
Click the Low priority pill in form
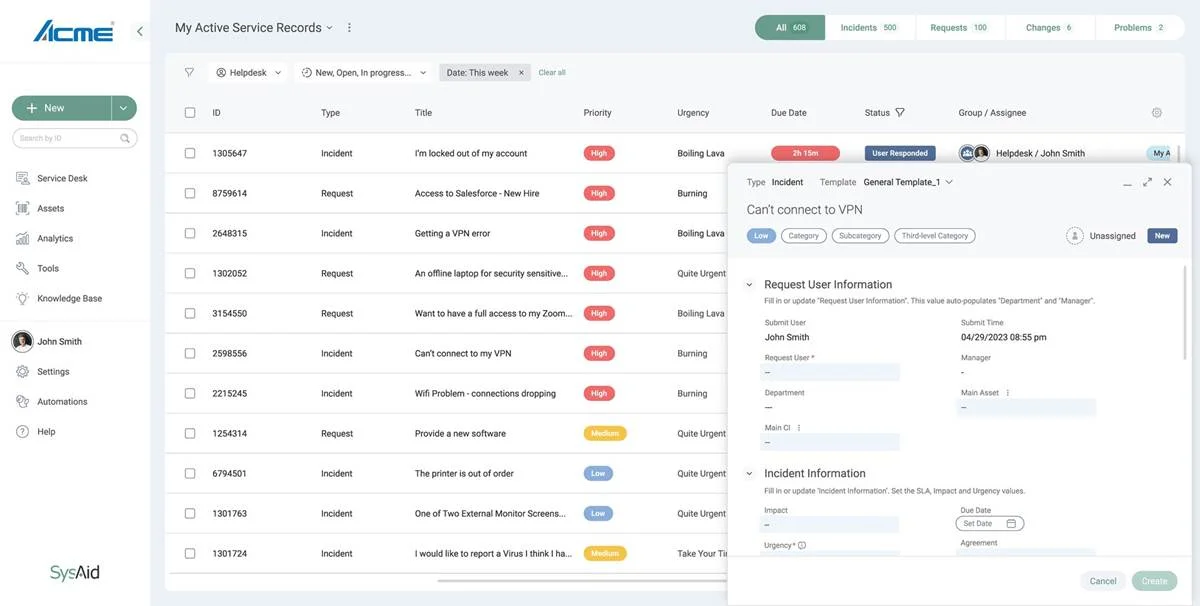pos(761,236)
